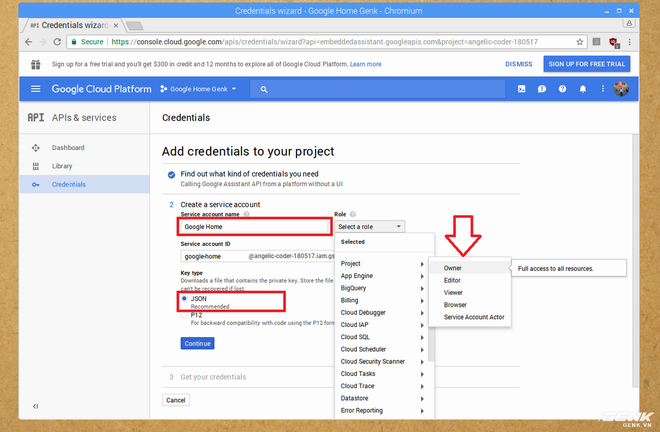Click the gray extension icon beside the star
This screenshot has width=660, height=432.
point(596,42)
